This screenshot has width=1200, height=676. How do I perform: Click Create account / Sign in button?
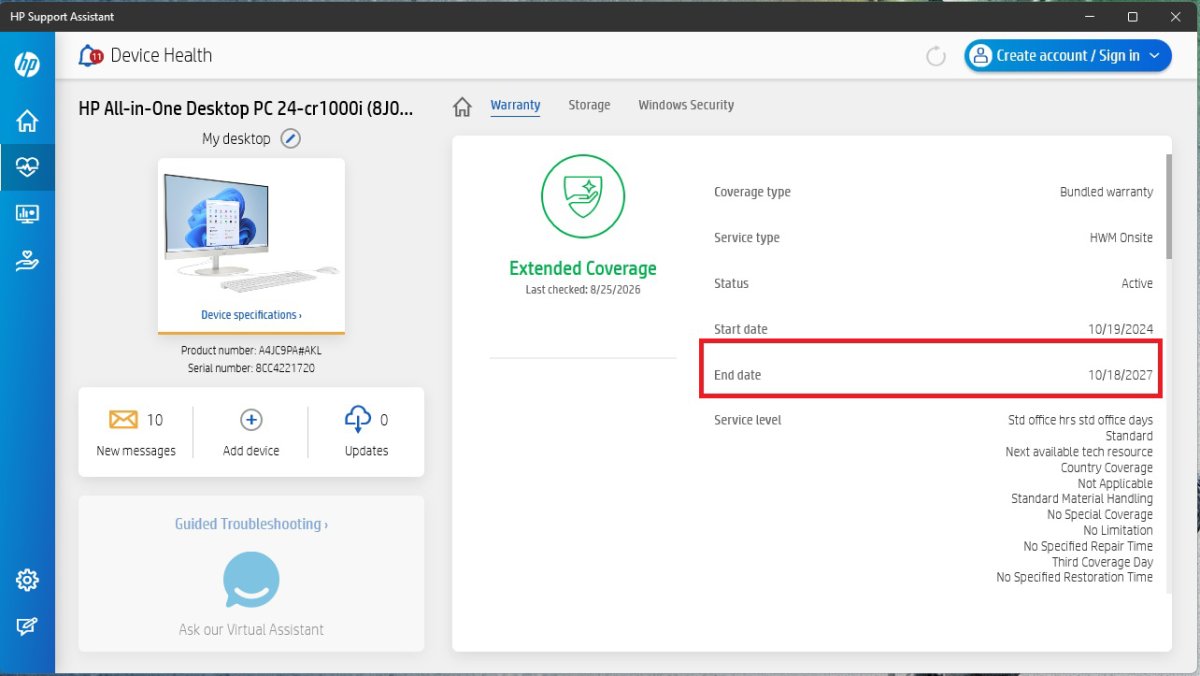click(1068, 56)
